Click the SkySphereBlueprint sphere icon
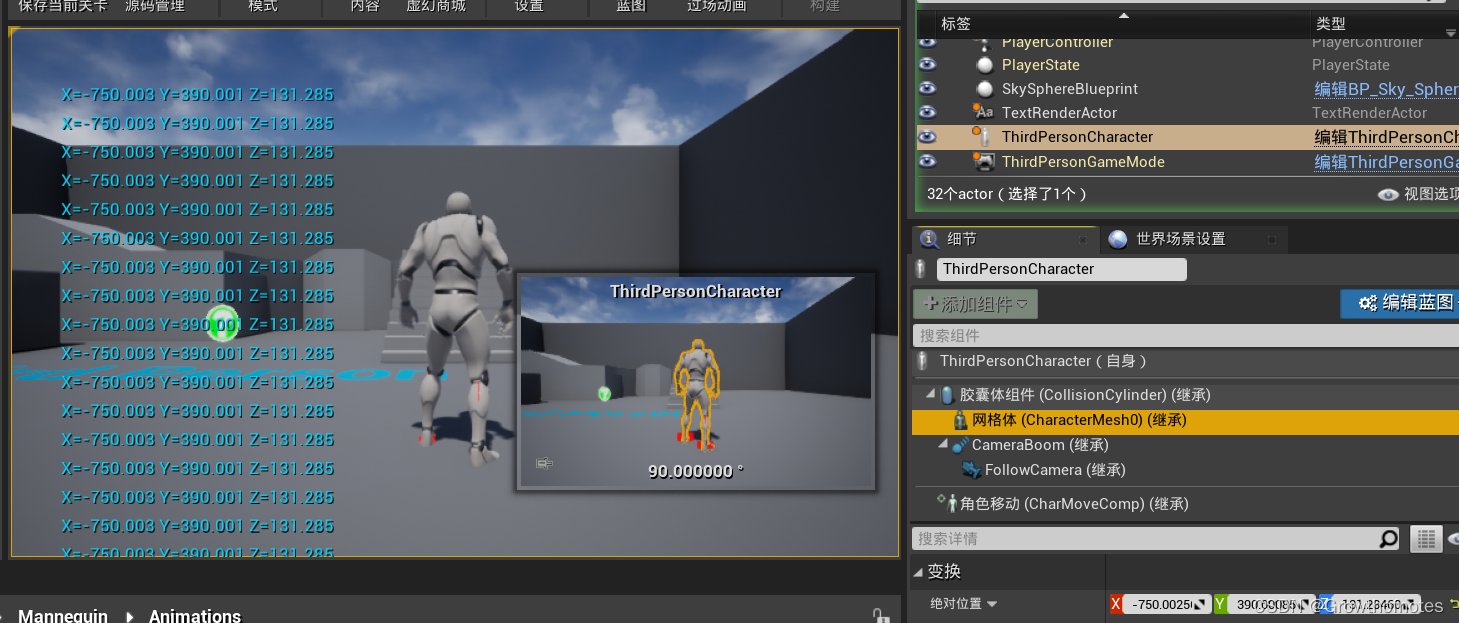The height and width of the screenshot is (623, 1459). click(985, 89)
